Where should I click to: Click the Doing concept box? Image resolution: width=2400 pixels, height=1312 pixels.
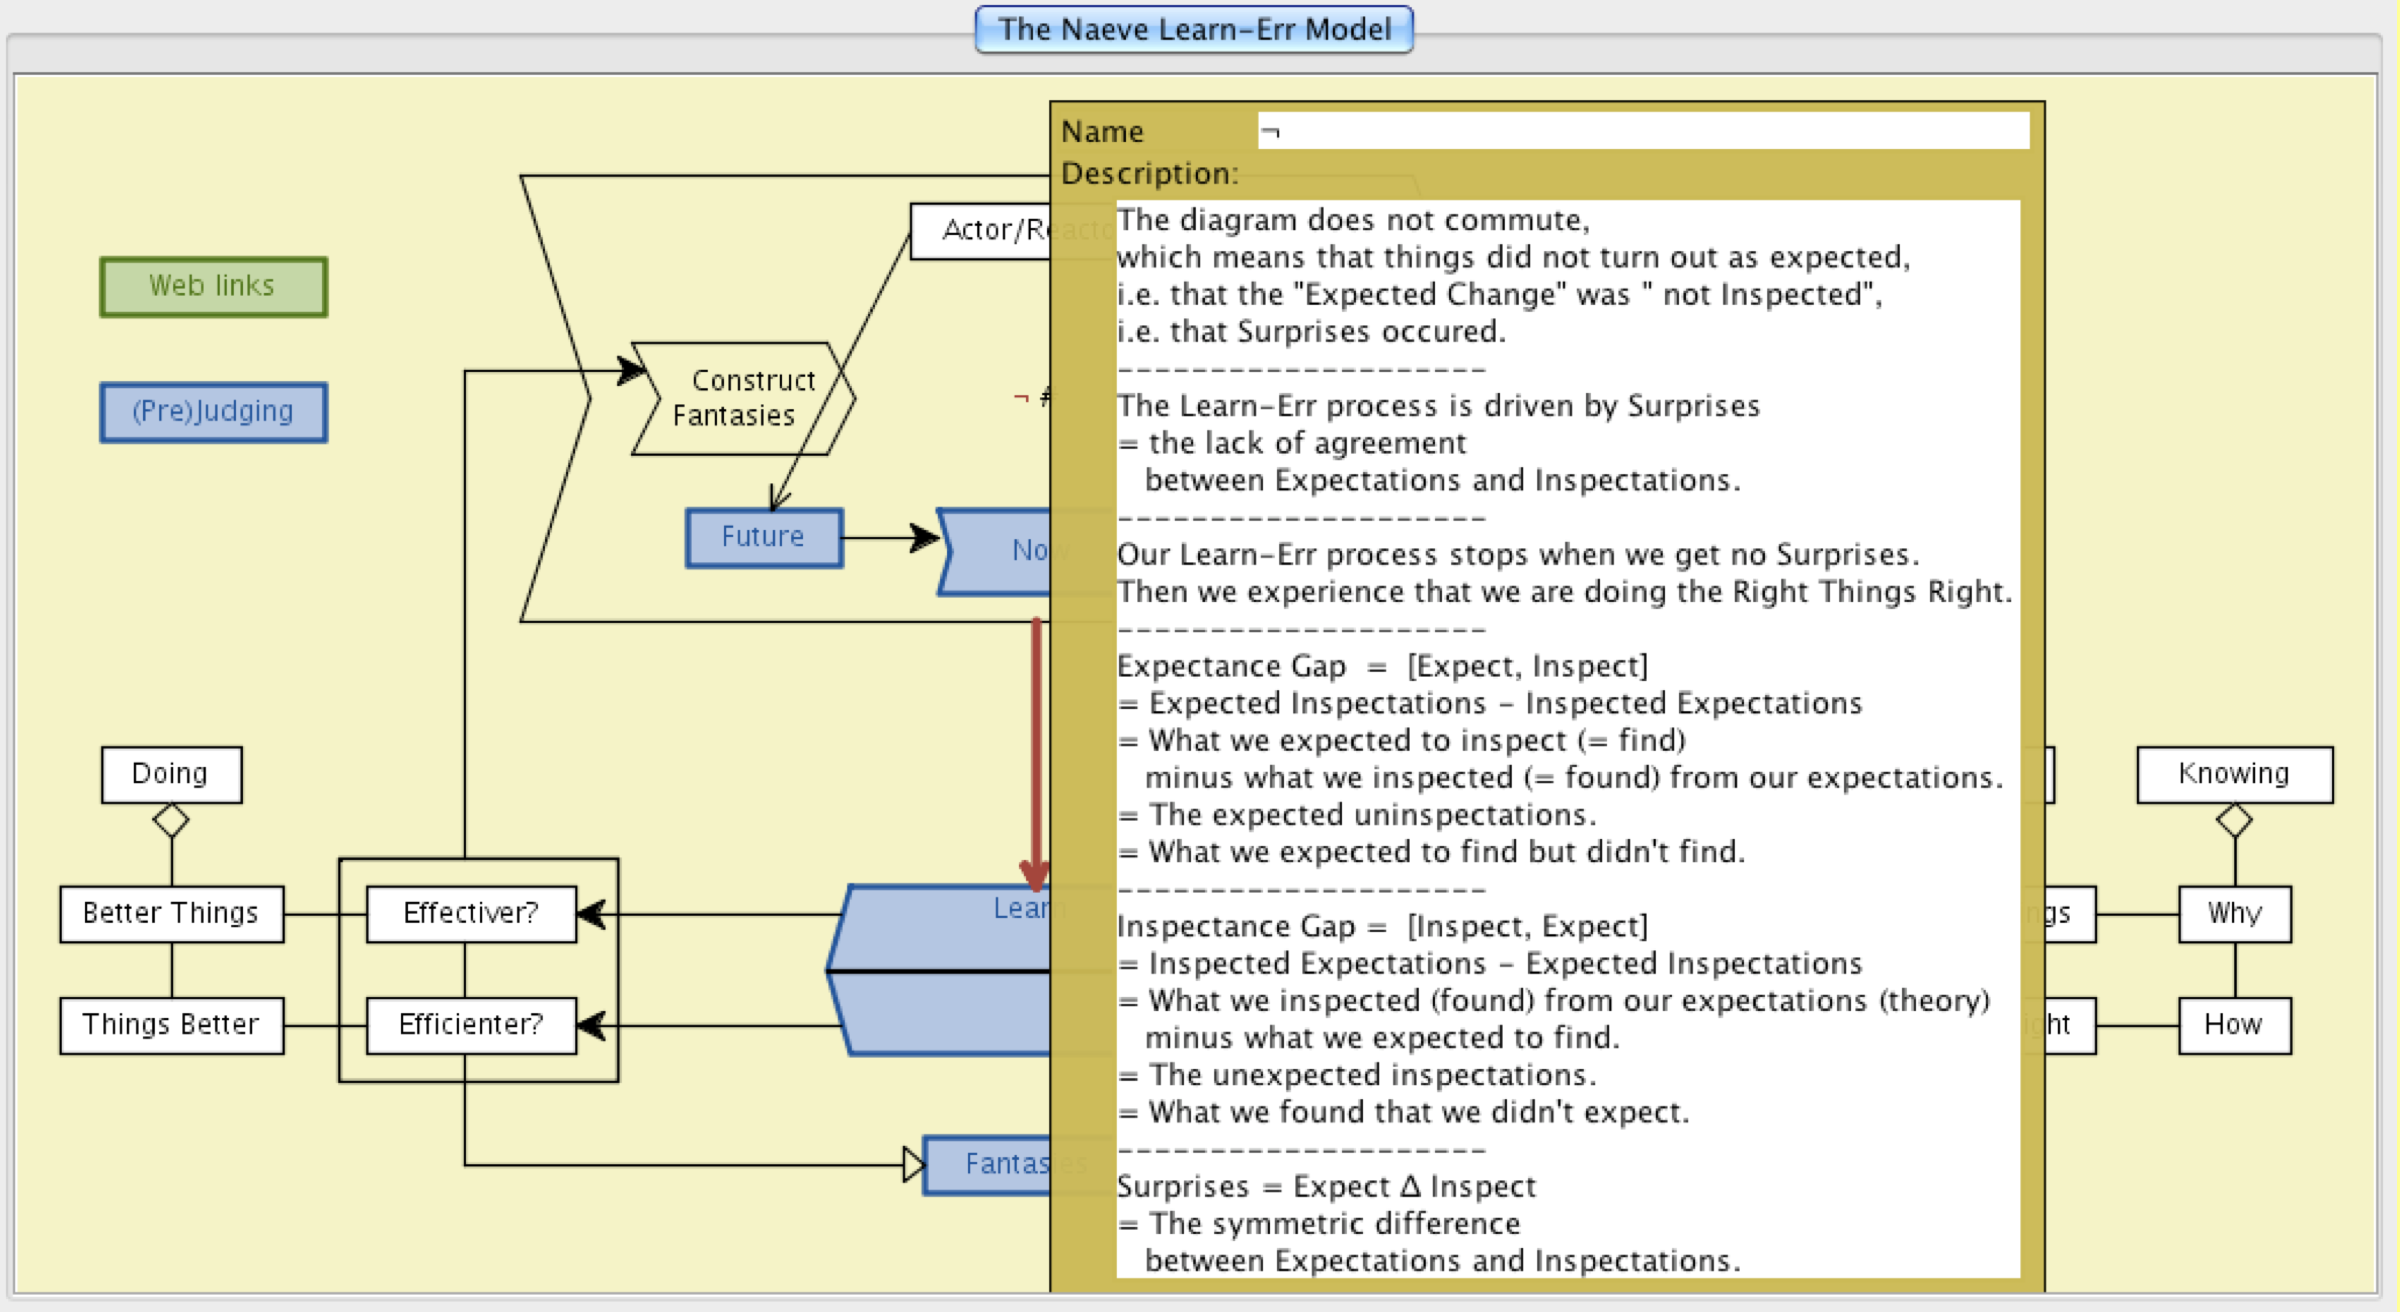tap(171, 774)
